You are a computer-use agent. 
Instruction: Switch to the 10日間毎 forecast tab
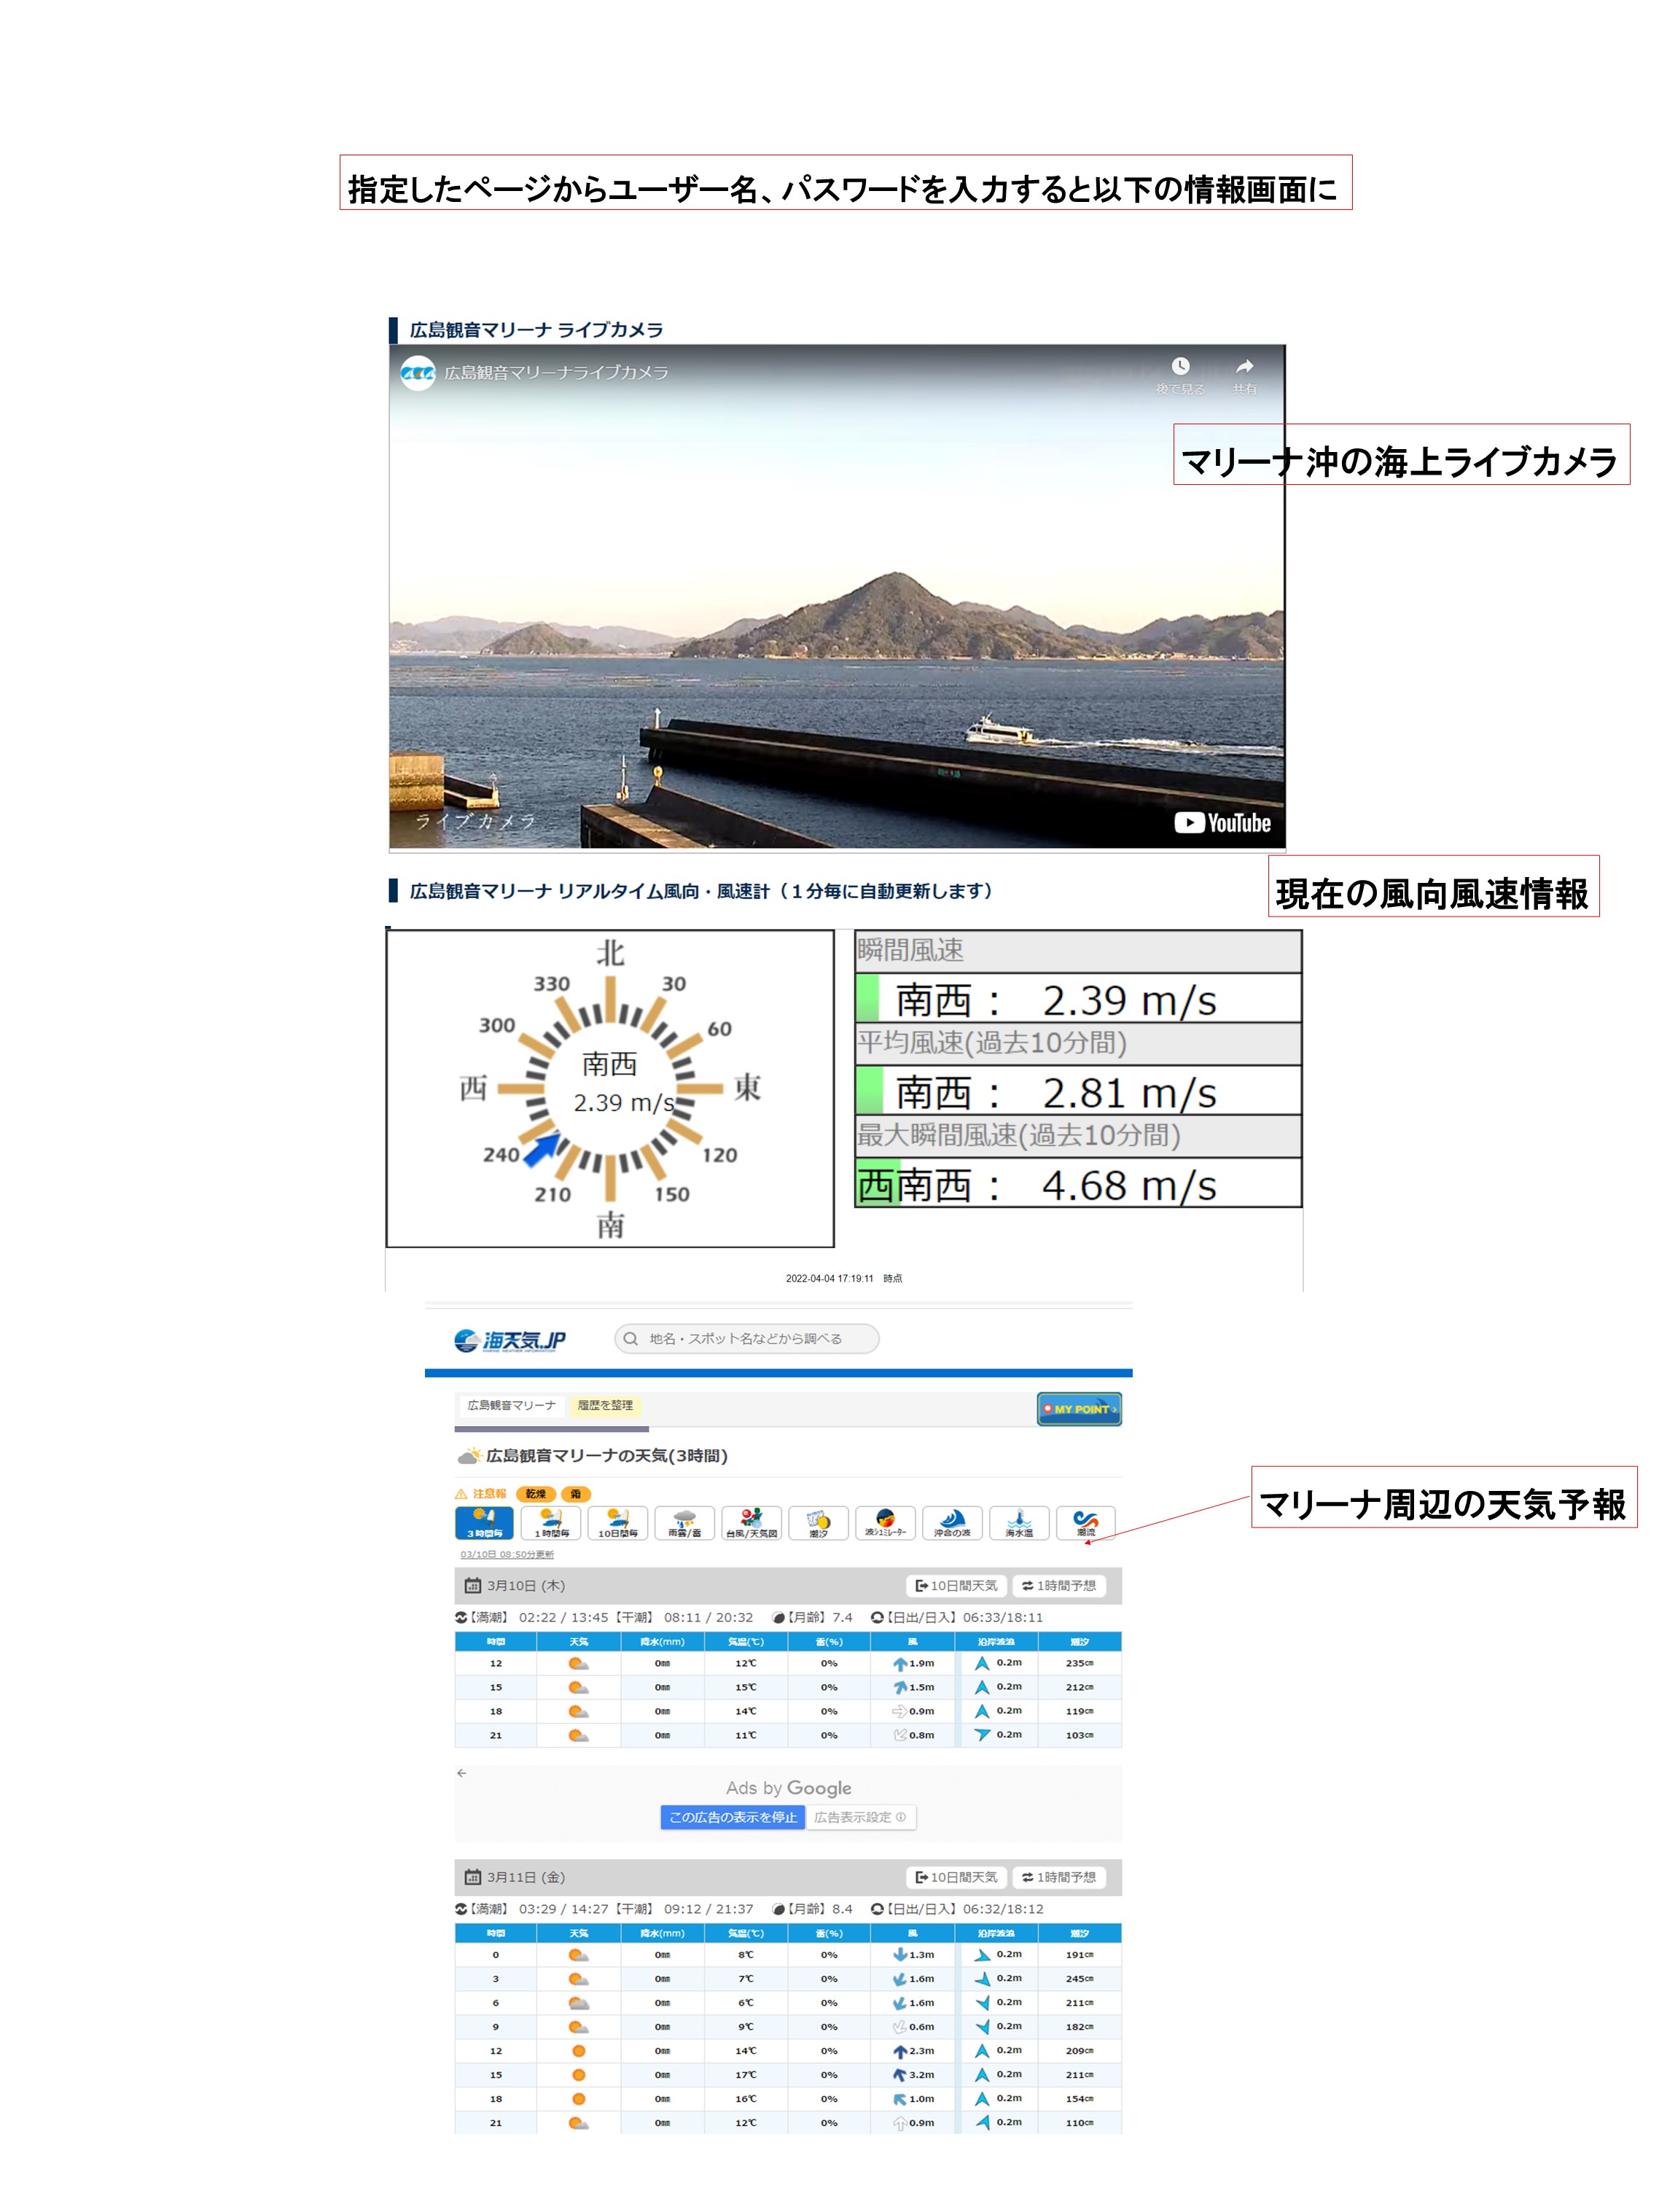(x=618, y=1522)
